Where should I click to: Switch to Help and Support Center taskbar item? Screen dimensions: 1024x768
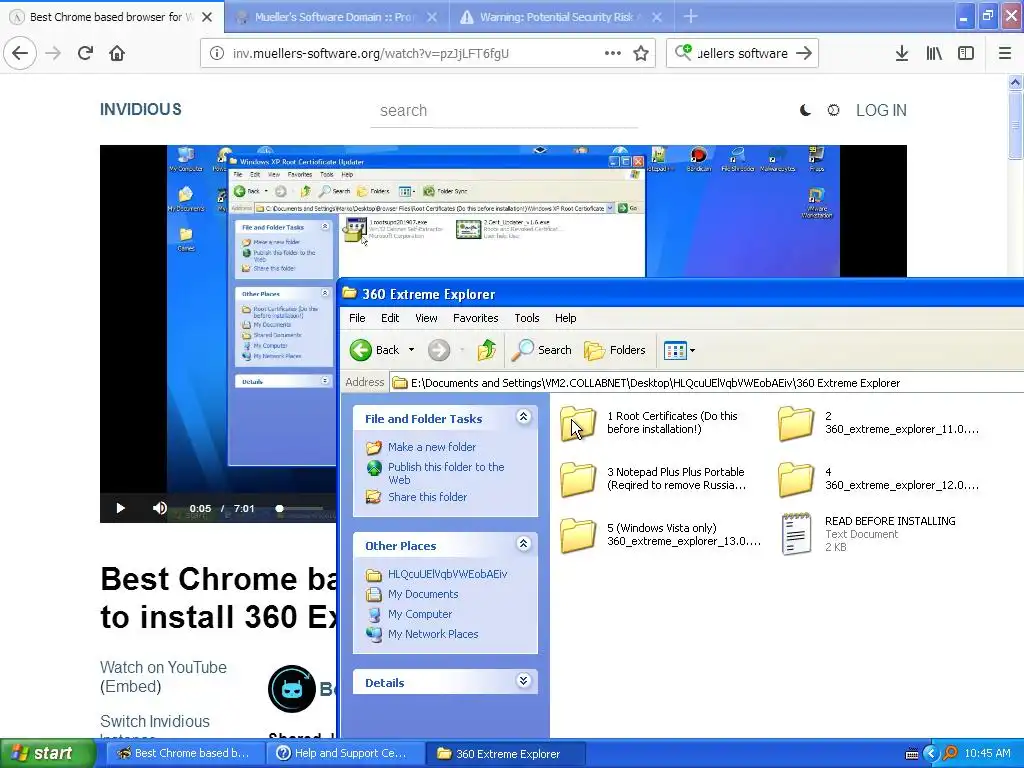click(346, 753)
